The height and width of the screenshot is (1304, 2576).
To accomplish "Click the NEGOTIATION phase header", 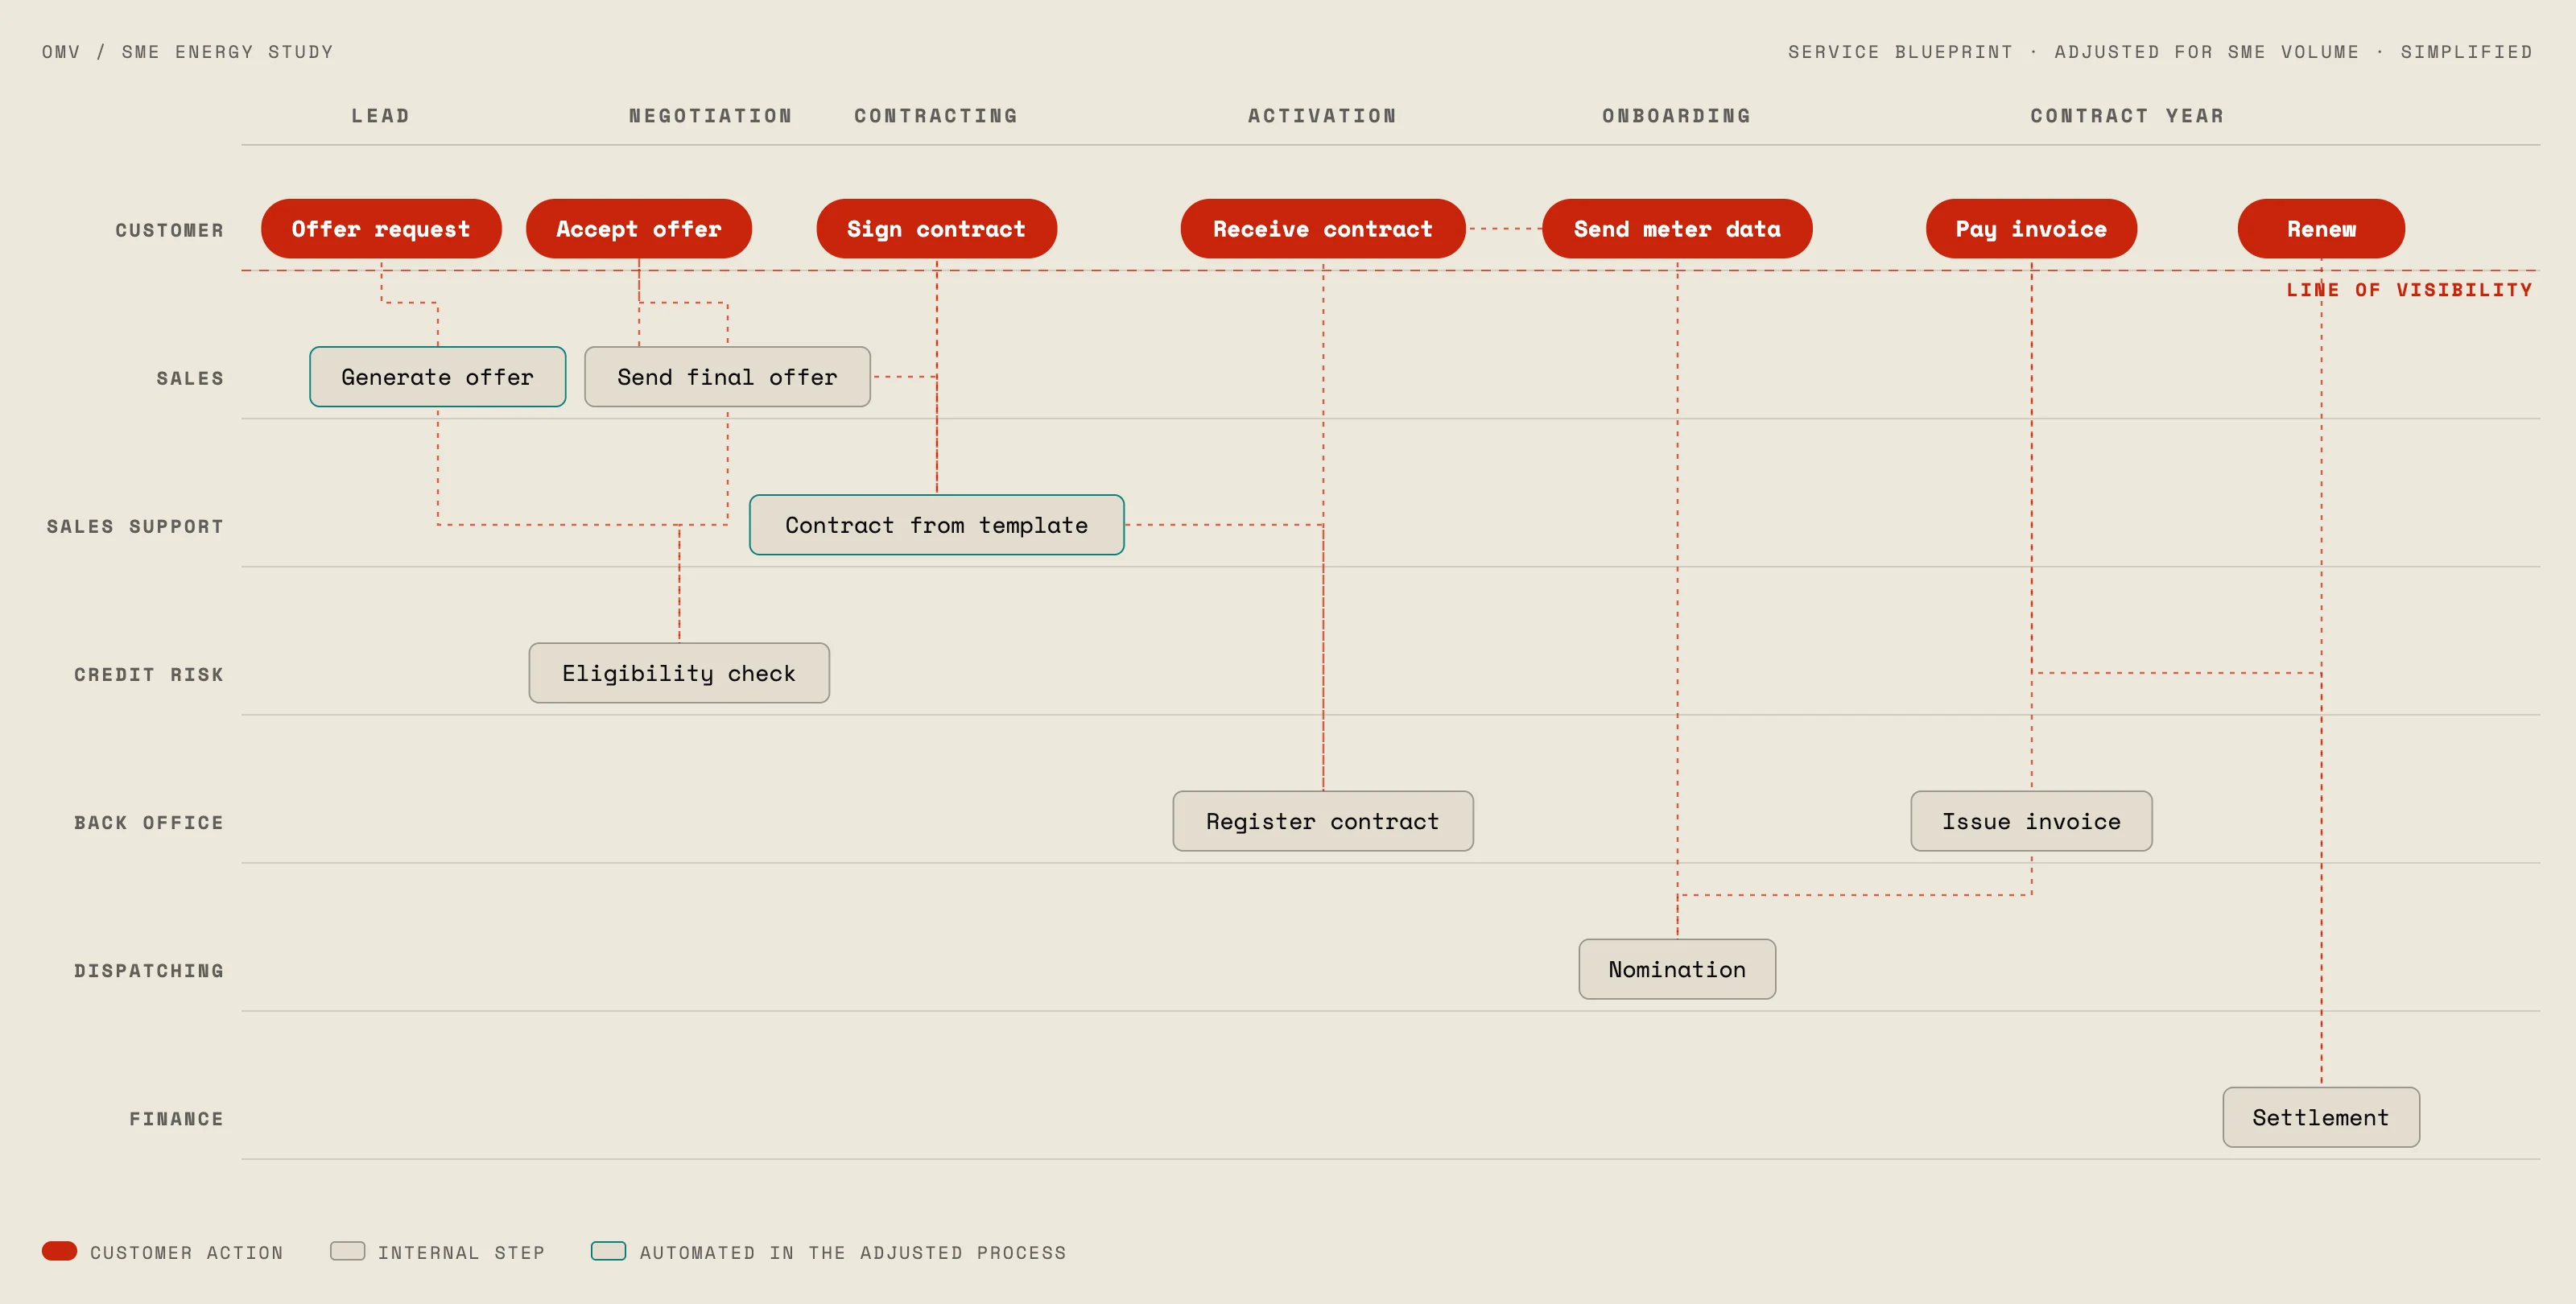I will click(x=711, y=116).
